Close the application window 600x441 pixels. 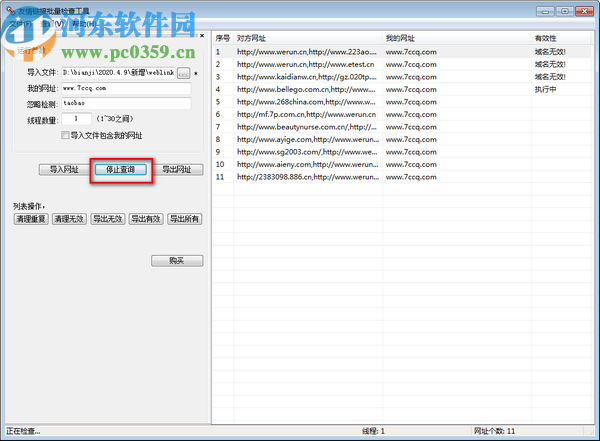(x=584, y=11)
